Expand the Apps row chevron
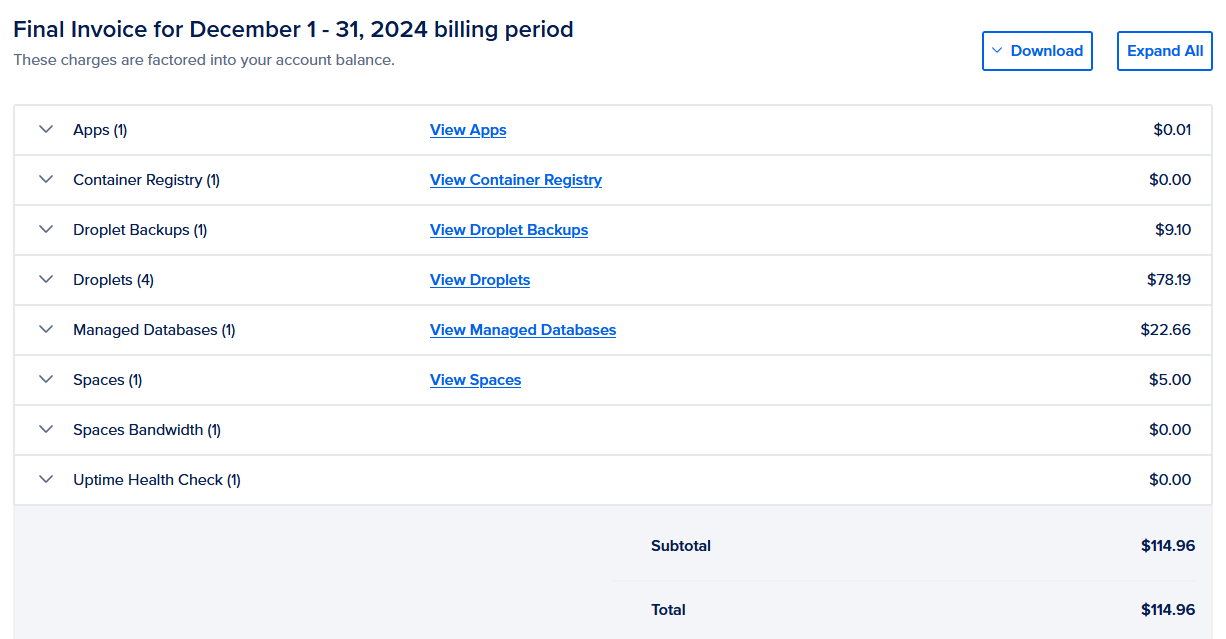1226x639 pixels. [x=45, y=130]
